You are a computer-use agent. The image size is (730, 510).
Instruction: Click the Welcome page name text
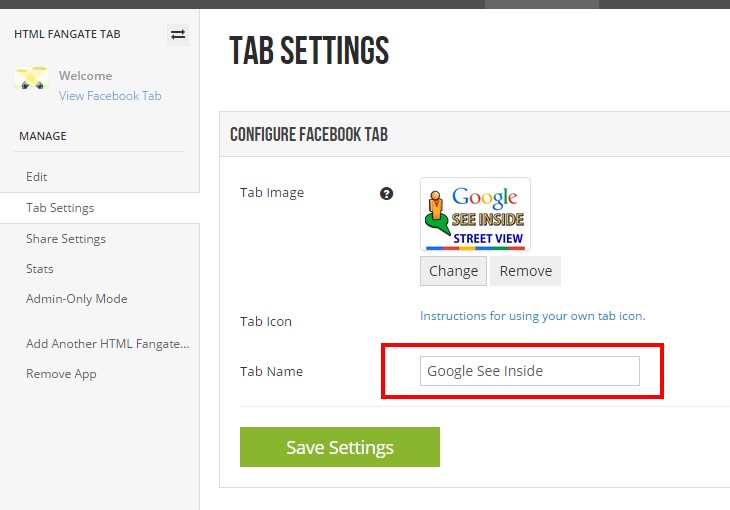pyautogui.click(x=86, y=75)
